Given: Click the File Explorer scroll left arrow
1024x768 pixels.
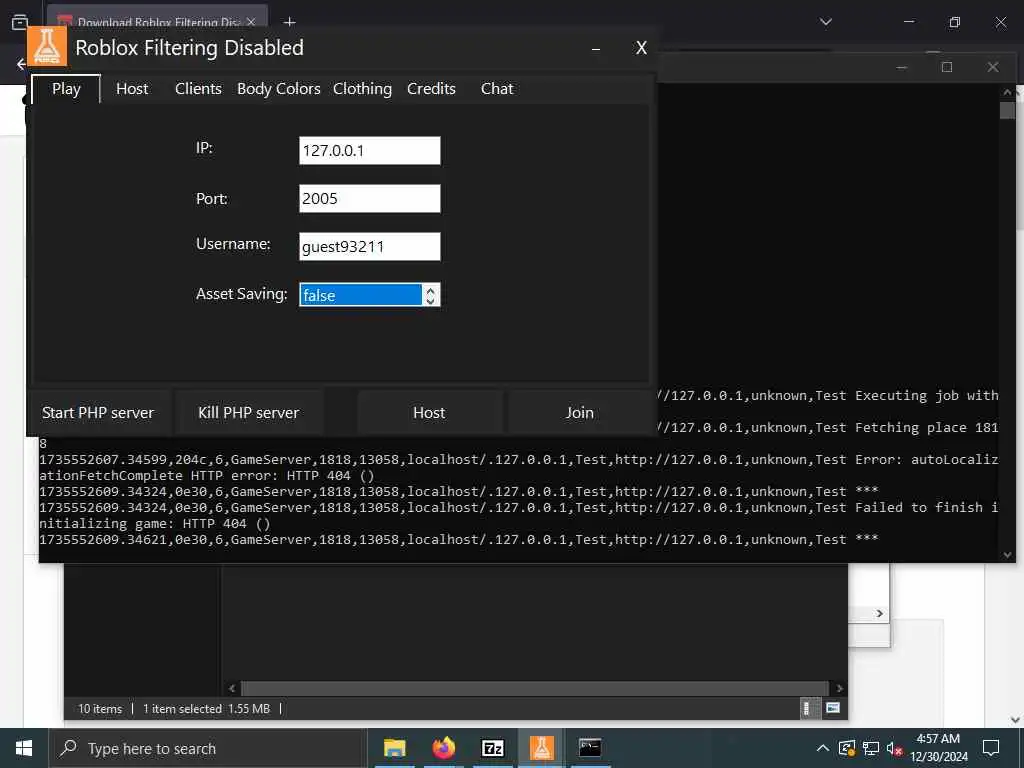Looking at the screenshot, I should (232, 688).
